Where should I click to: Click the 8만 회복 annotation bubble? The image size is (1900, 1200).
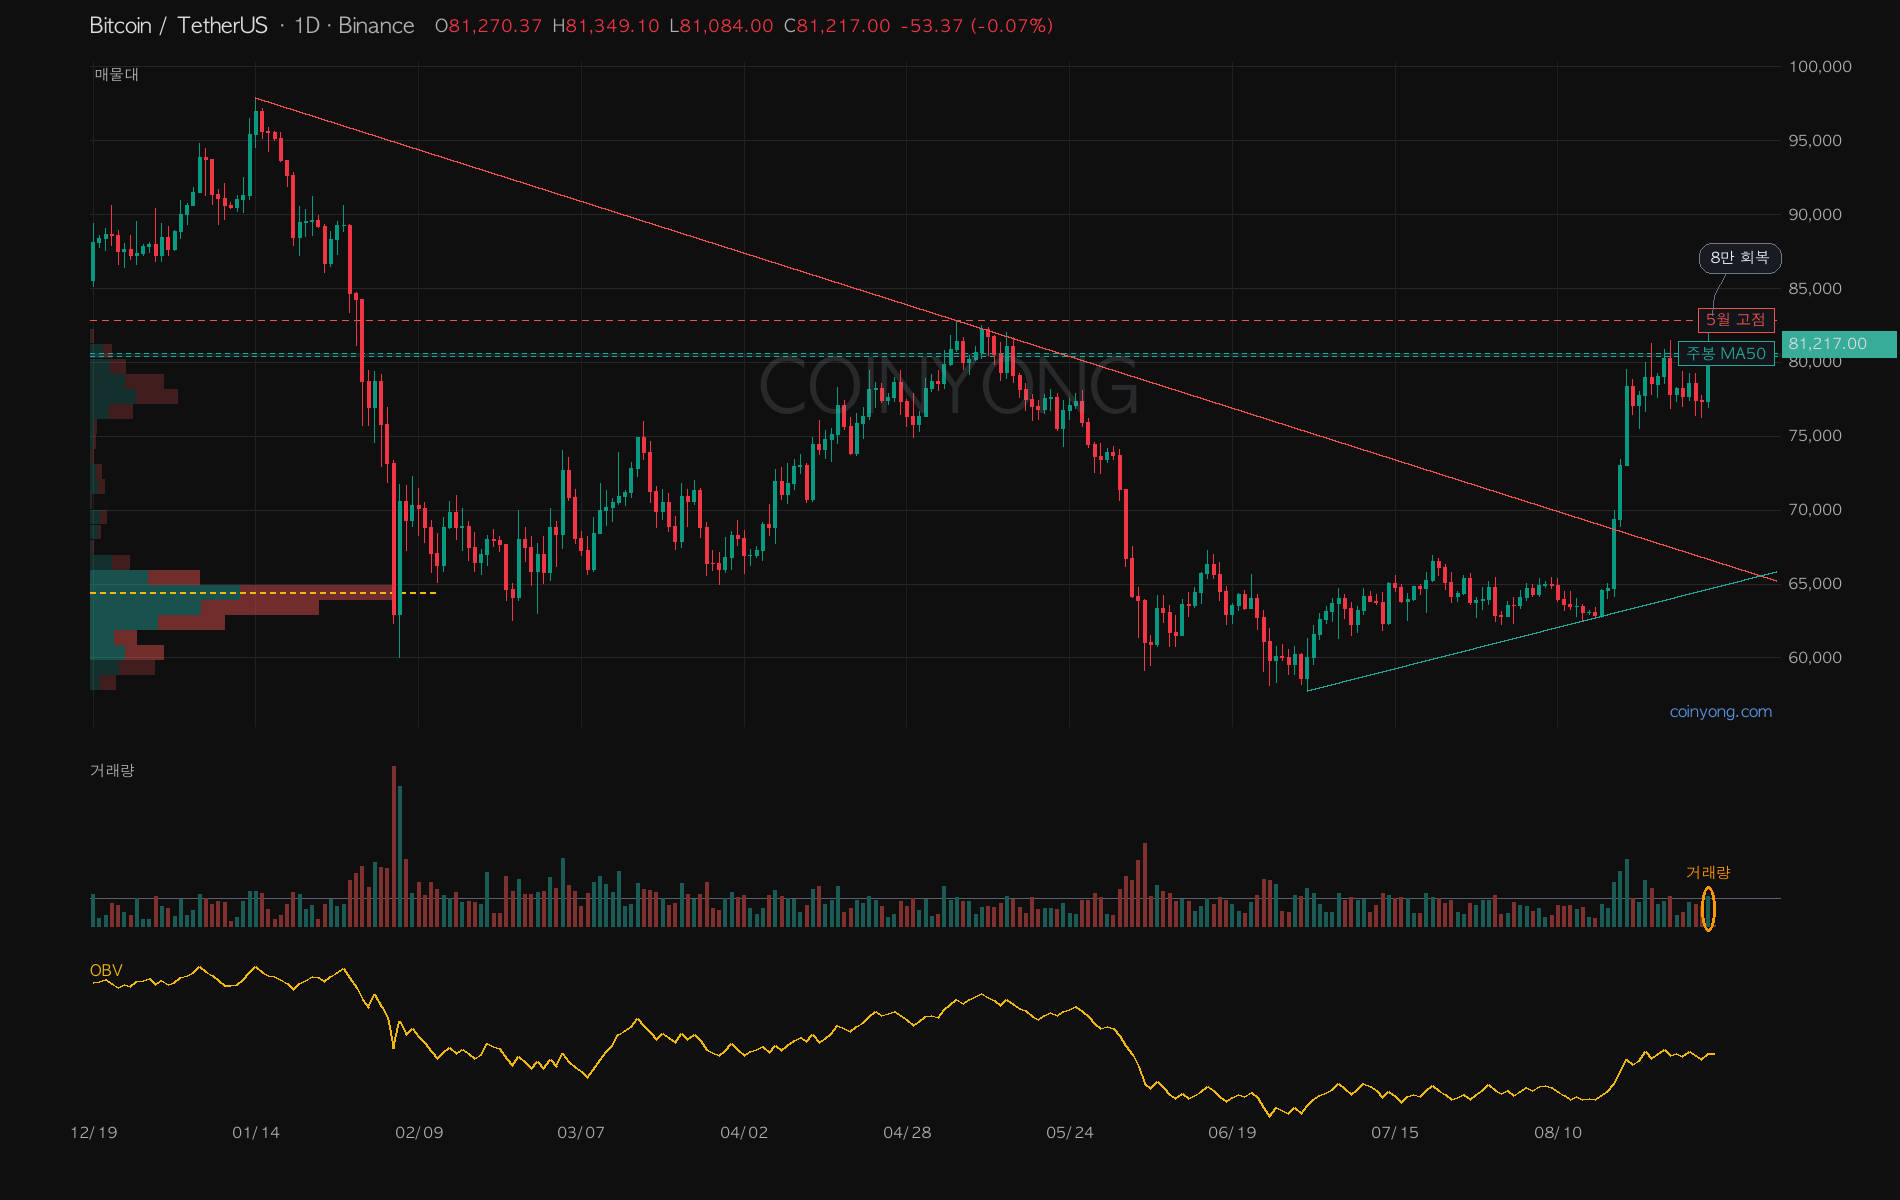coord(1740,258)
